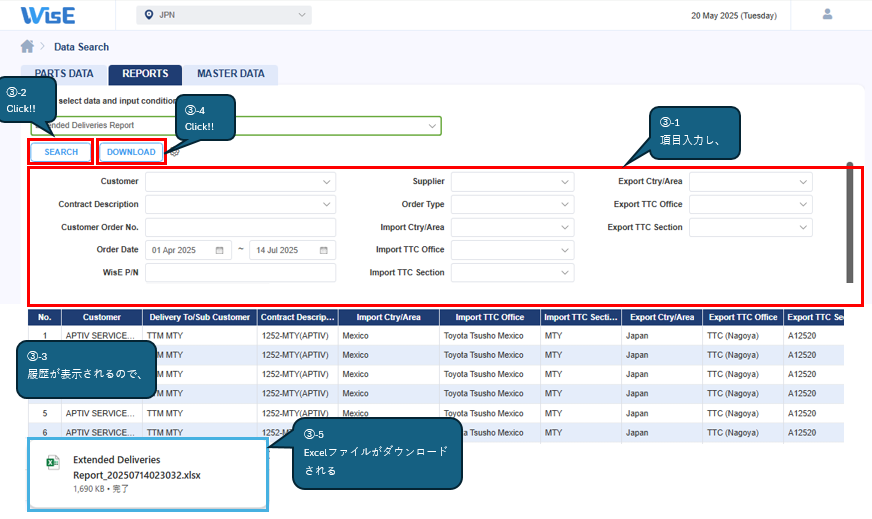
Task: Switch to the MASTER DATA tab
Action: (231, 74)
